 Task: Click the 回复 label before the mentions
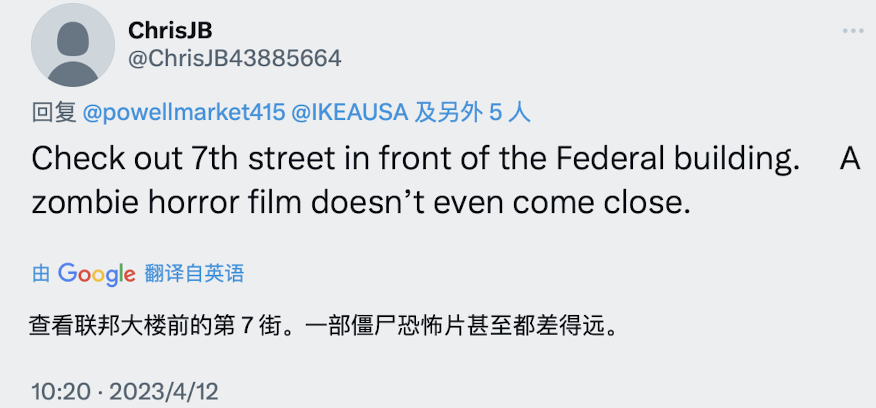coord(54,112)
